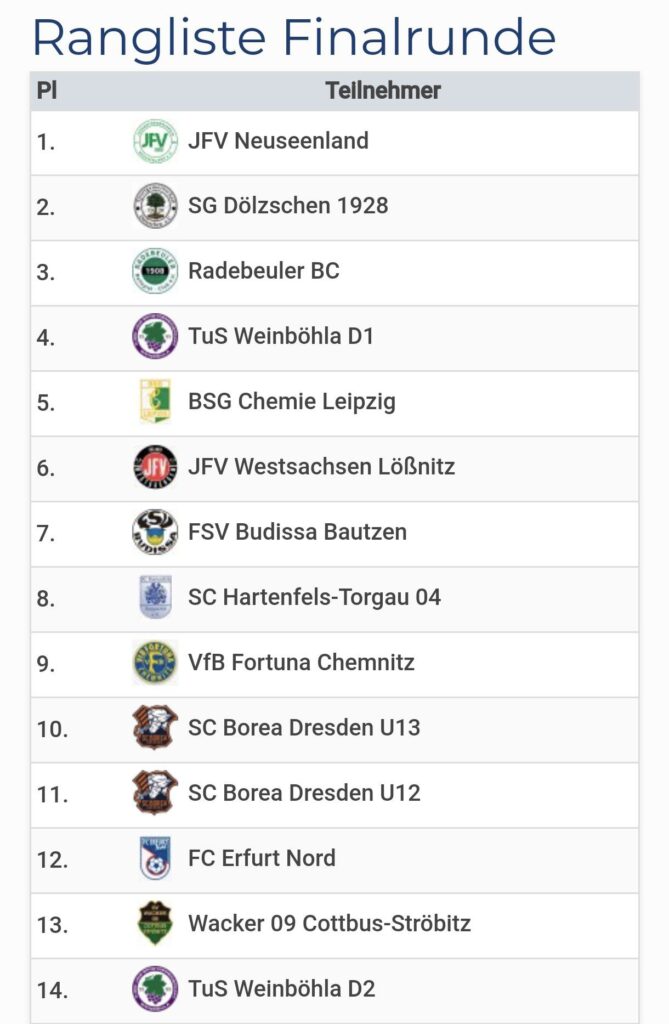Click the Pl column header
This screenshot has height=1024, width=669.
tap(47, 91)
